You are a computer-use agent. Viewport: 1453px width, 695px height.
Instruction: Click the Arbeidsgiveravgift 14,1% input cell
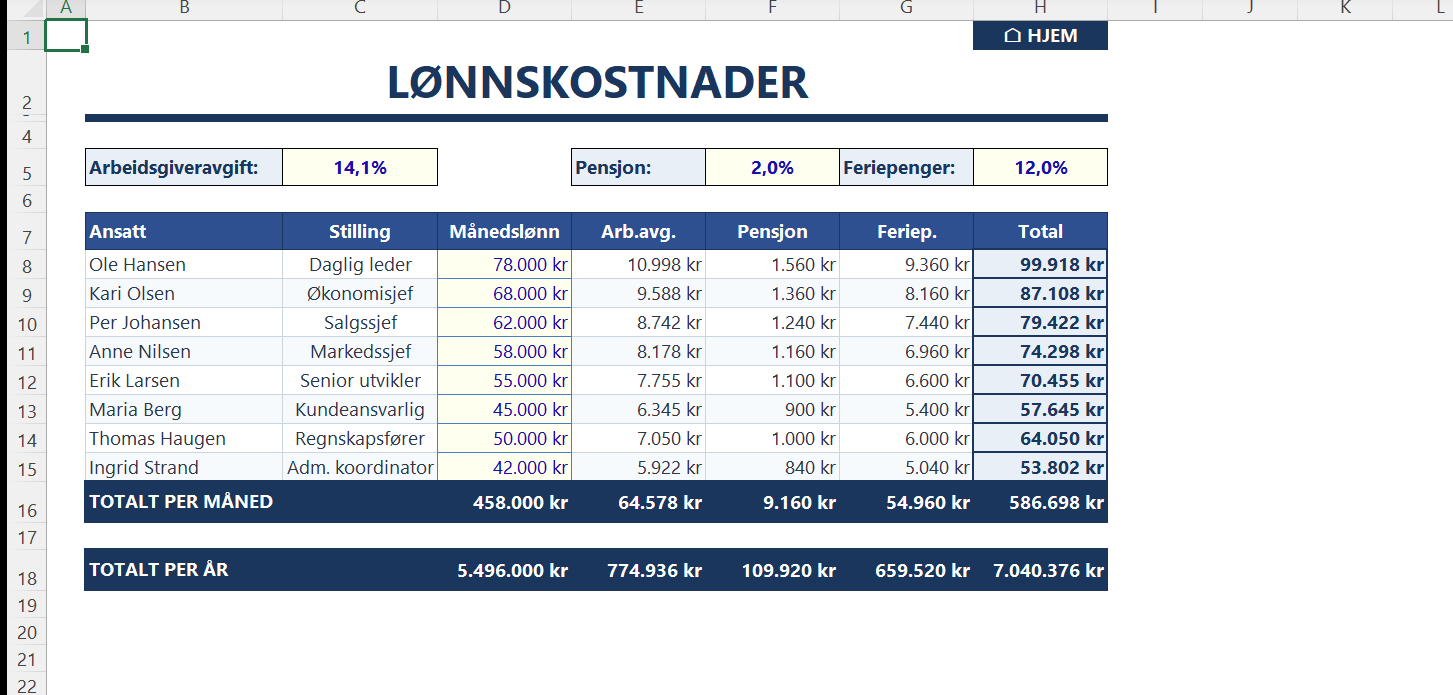click(x=360, y=168)
